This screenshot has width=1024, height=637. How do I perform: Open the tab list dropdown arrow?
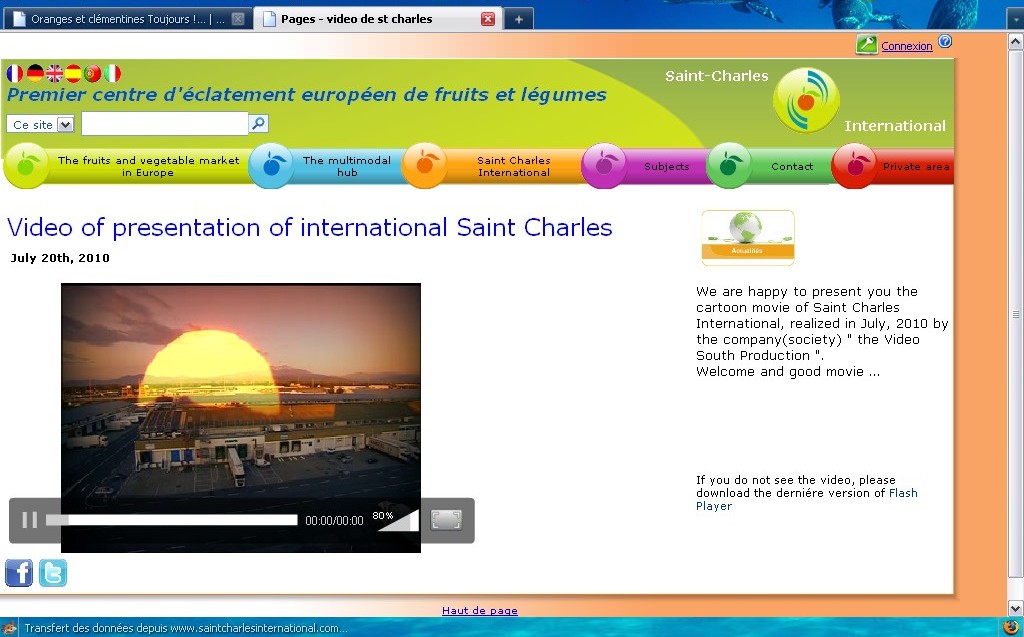click(1014, 19)
